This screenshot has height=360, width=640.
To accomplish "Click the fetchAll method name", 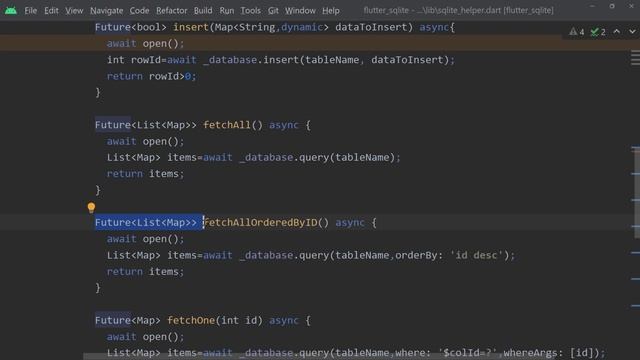I will tap(227, 125).
